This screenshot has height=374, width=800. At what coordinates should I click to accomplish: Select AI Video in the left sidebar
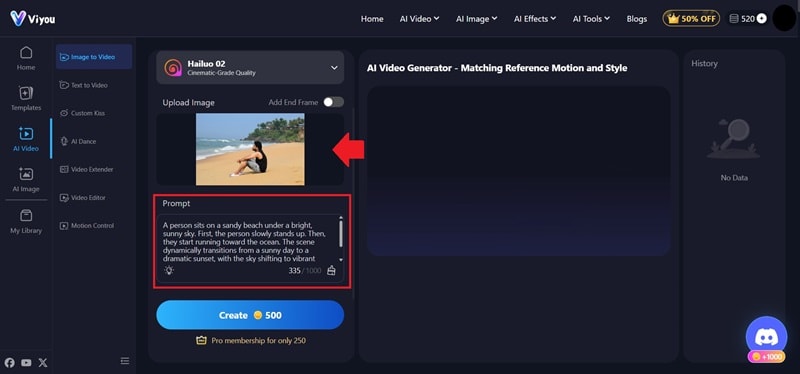point(26,140)
